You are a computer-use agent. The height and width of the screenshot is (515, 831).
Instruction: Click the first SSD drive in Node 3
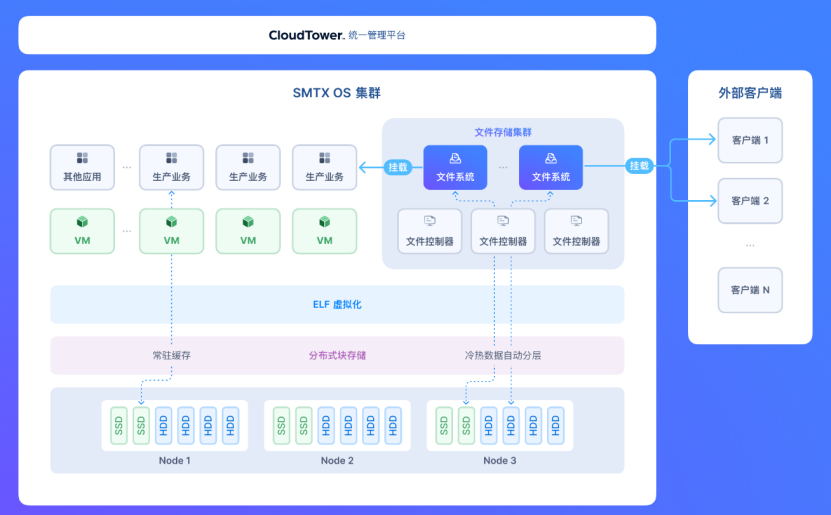coord(444,425)
